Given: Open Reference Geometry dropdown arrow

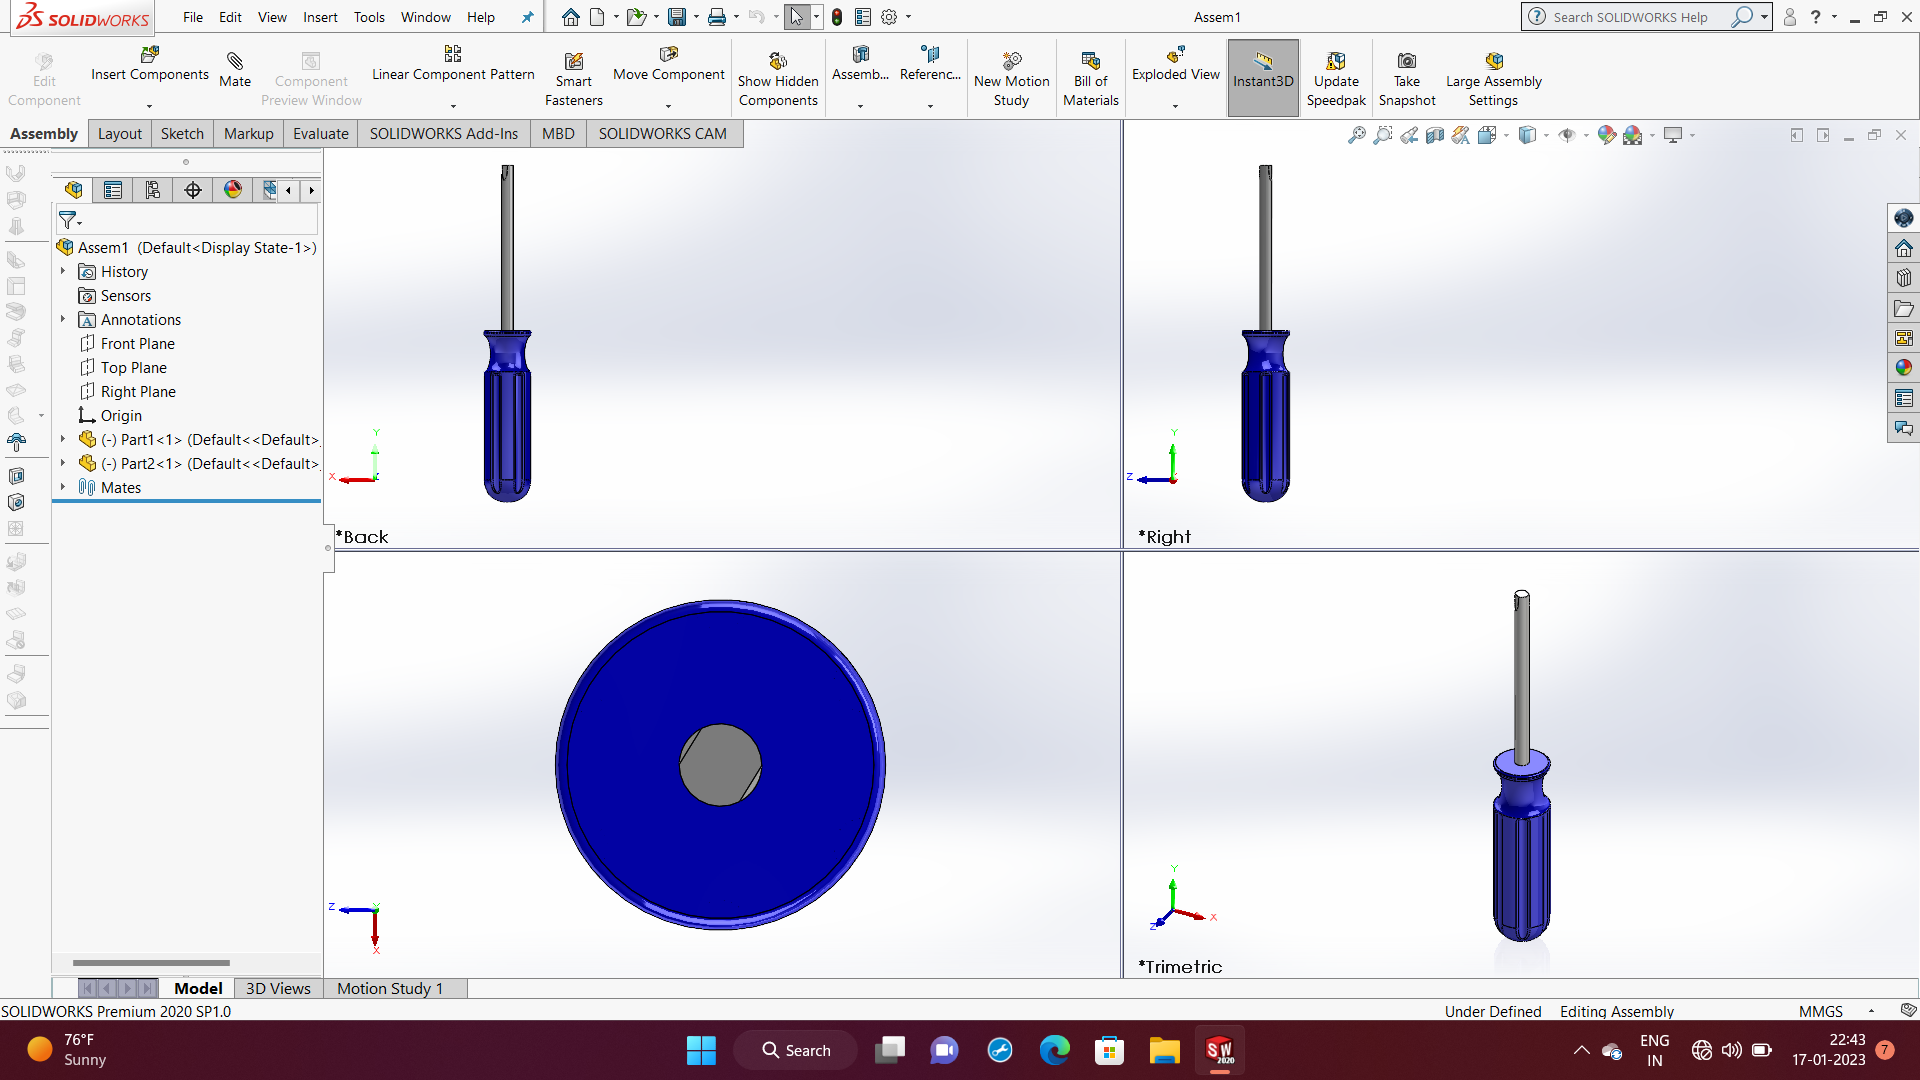Looking at the screenshot, I should (x=930, y=105).
